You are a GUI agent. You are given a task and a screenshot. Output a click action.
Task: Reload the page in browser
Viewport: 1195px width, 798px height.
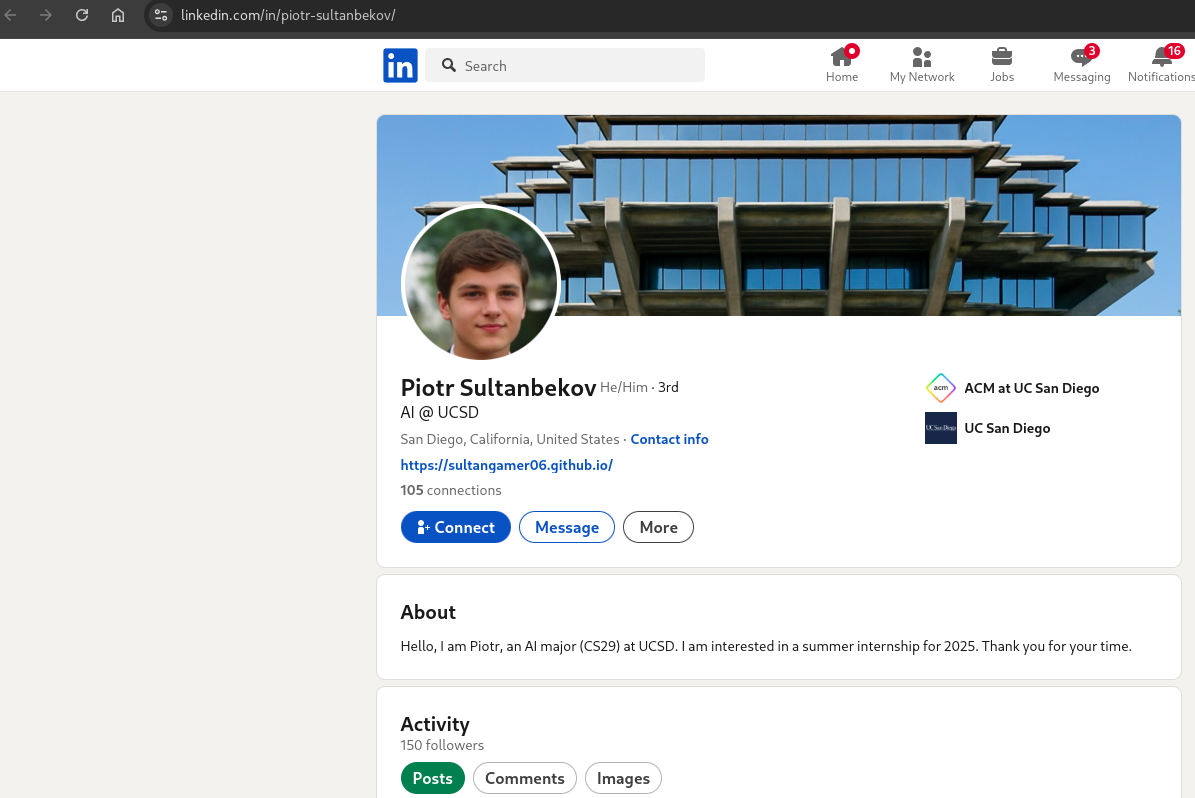click(82, 15)
